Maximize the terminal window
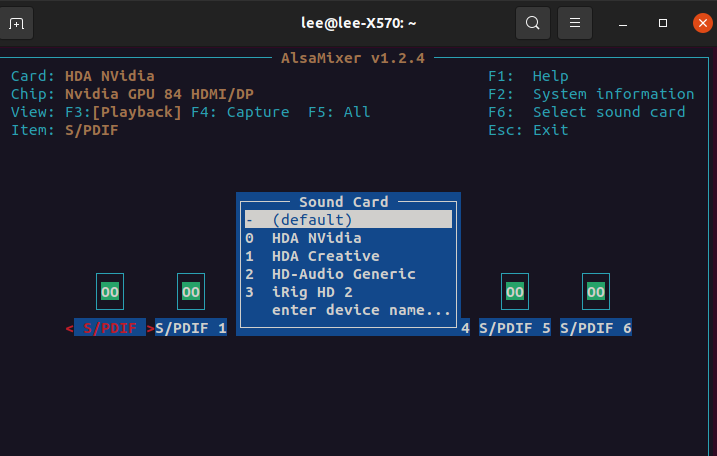Viewport: 717px width, 456px height. pos(663,23)
